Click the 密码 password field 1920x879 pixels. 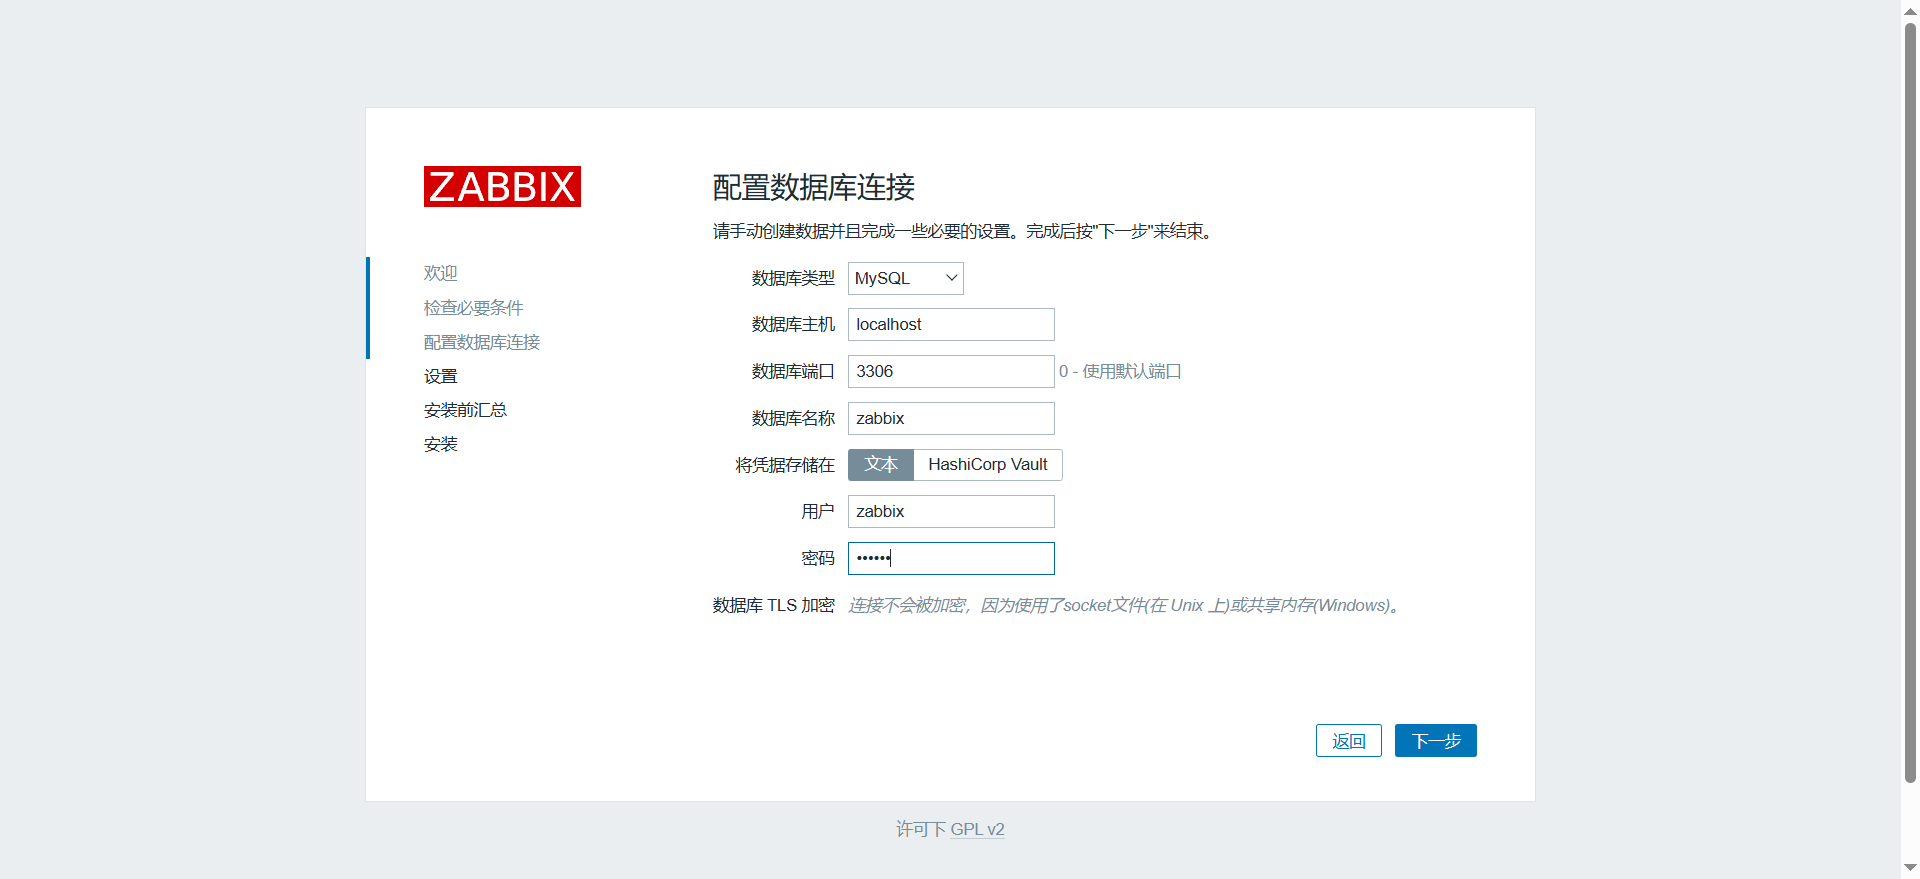point(950,559)
